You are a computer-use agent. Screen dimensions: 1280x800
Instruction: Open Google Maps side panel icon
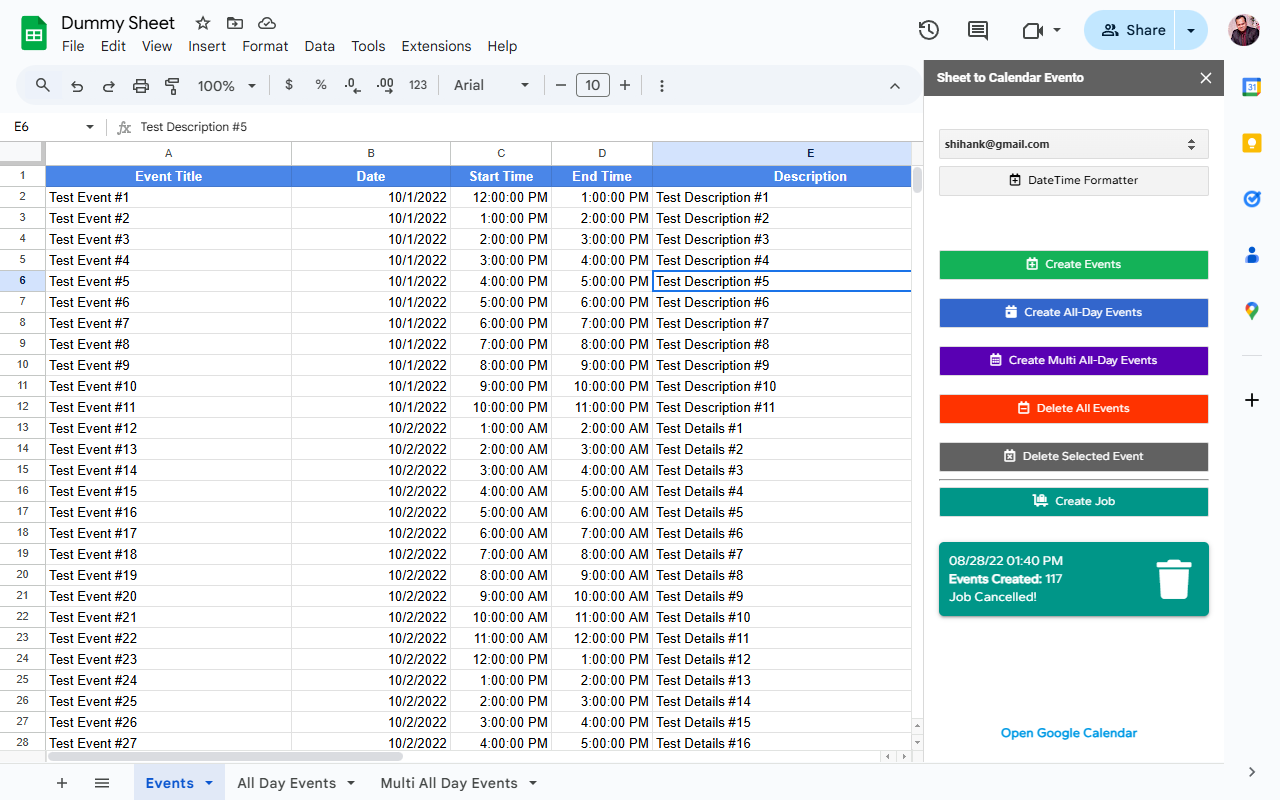(x=1251, y=311)
